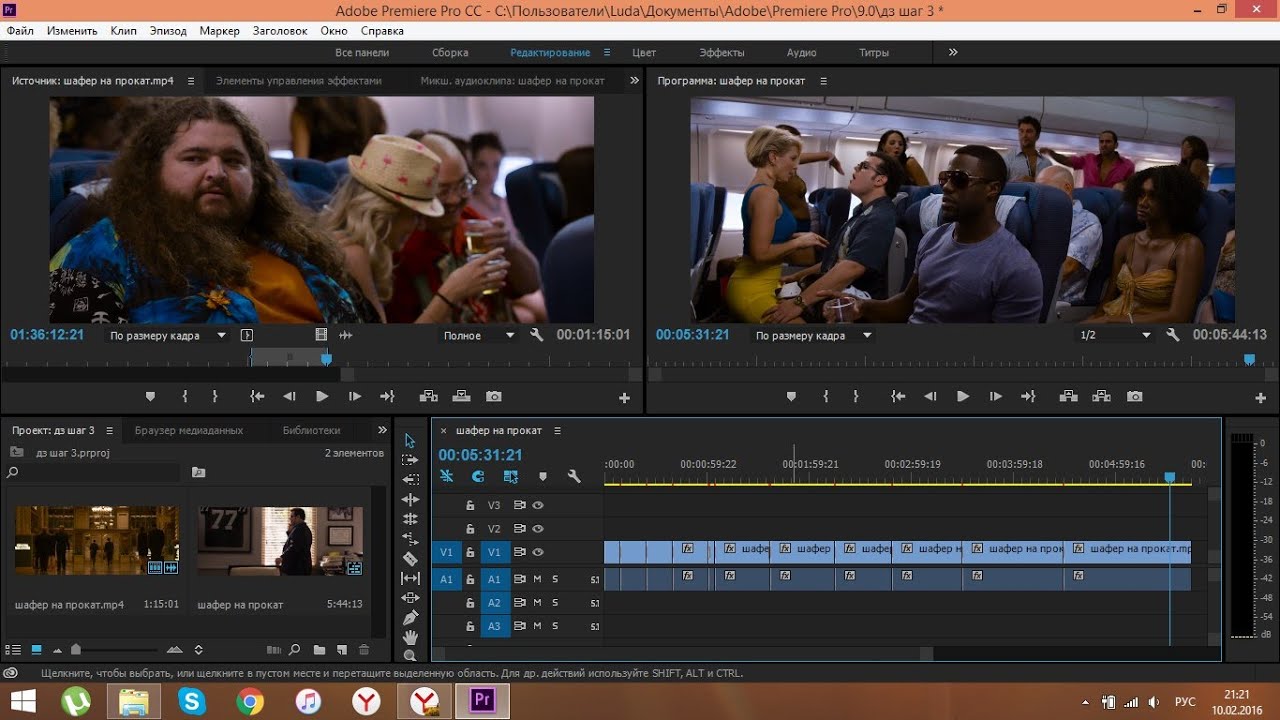
Task: Play the Program monitor sequence
Action: coord(963,396)
